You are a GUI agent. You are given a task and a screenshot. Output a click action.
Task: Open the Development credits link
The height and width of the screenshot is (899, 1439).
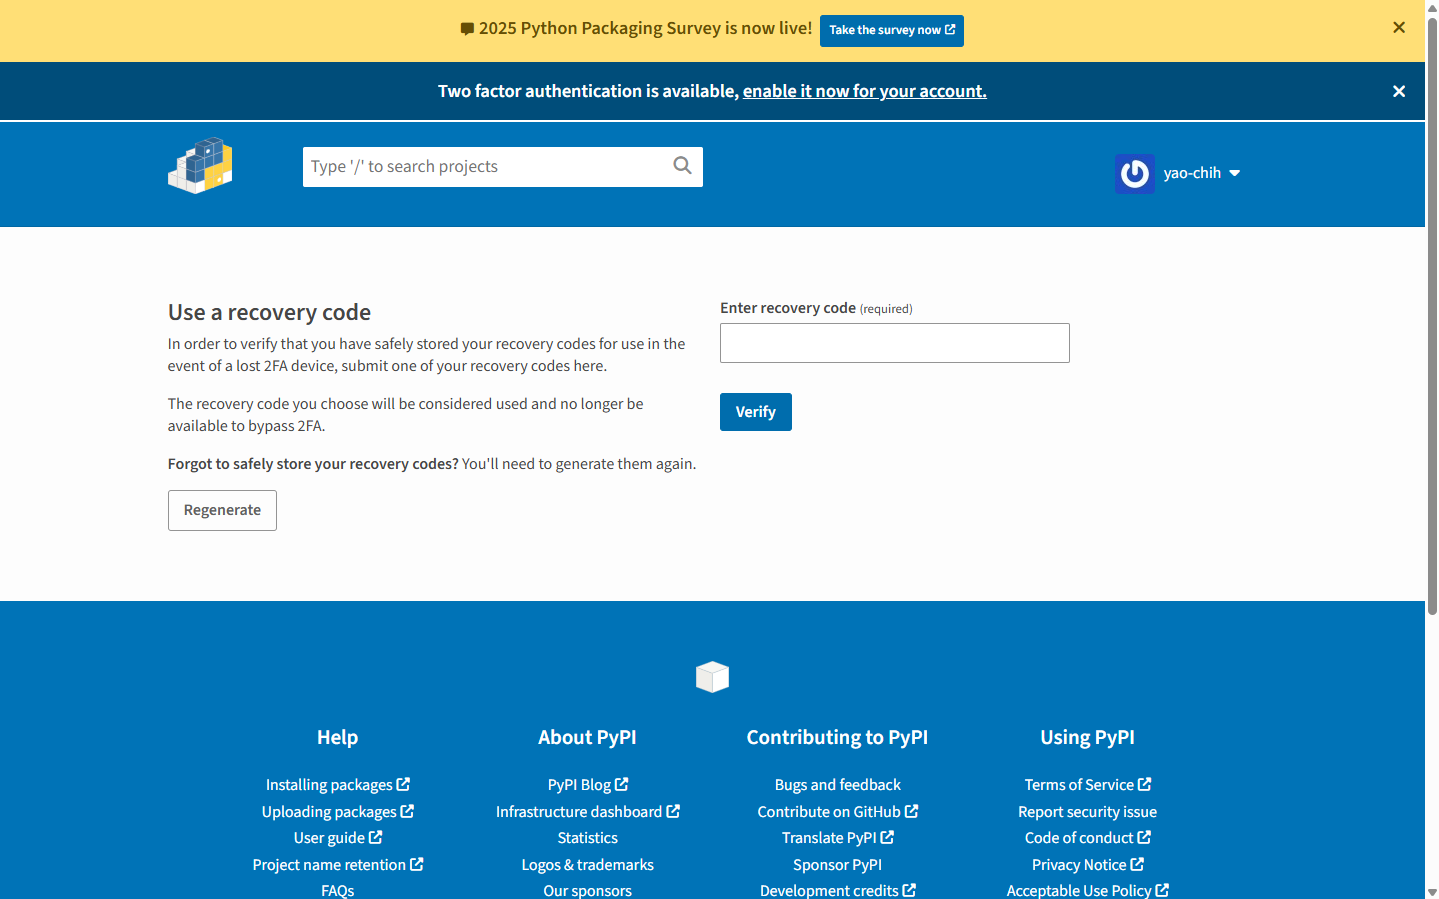click(x=838, y=890)
